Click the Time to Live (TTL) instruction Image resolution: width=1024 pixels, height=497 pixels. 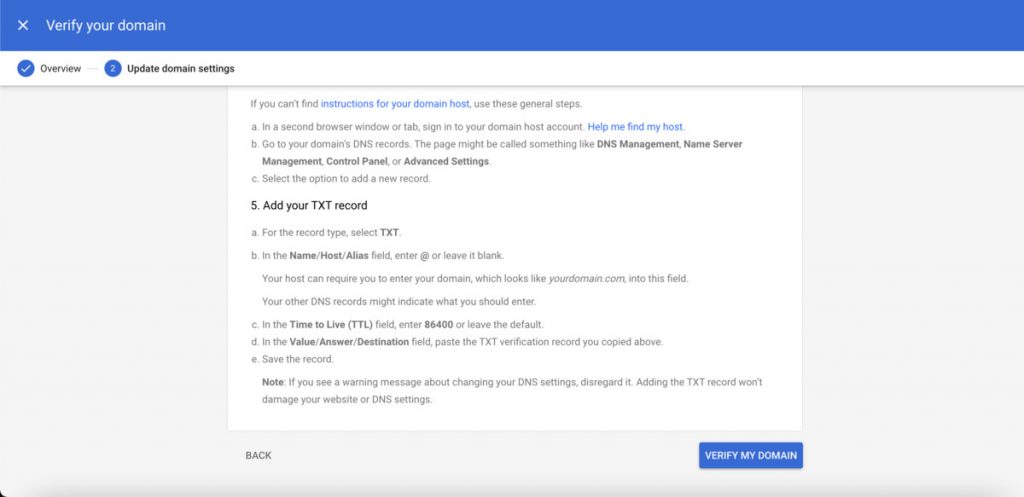(x=397, y=325)
